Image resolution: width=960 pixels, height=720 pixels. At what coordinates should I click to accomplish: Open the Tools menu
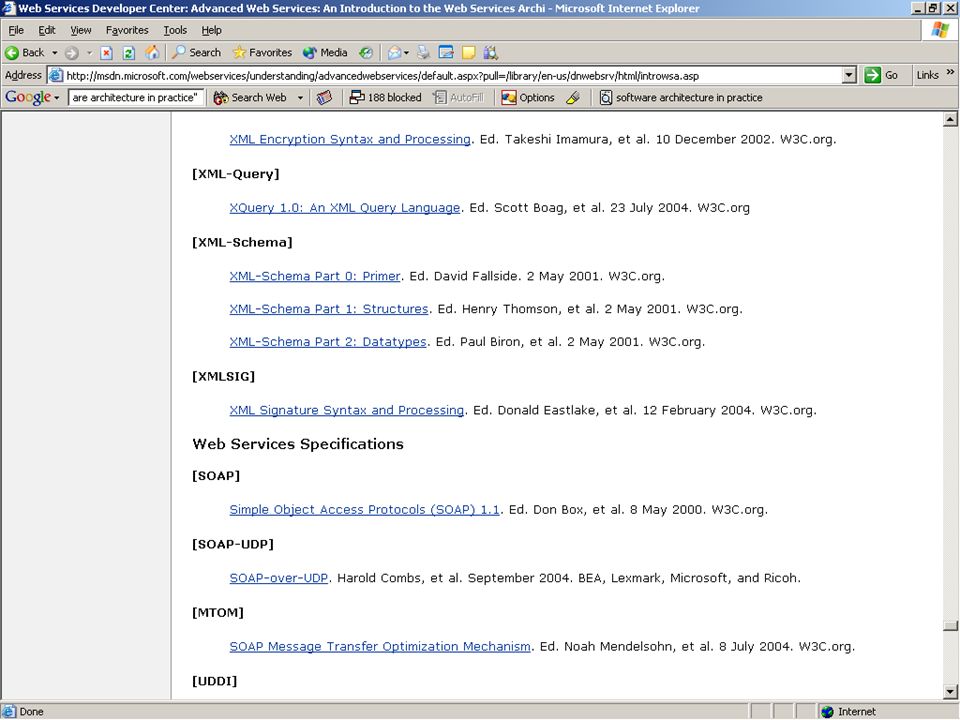click(x=175, y=30)
